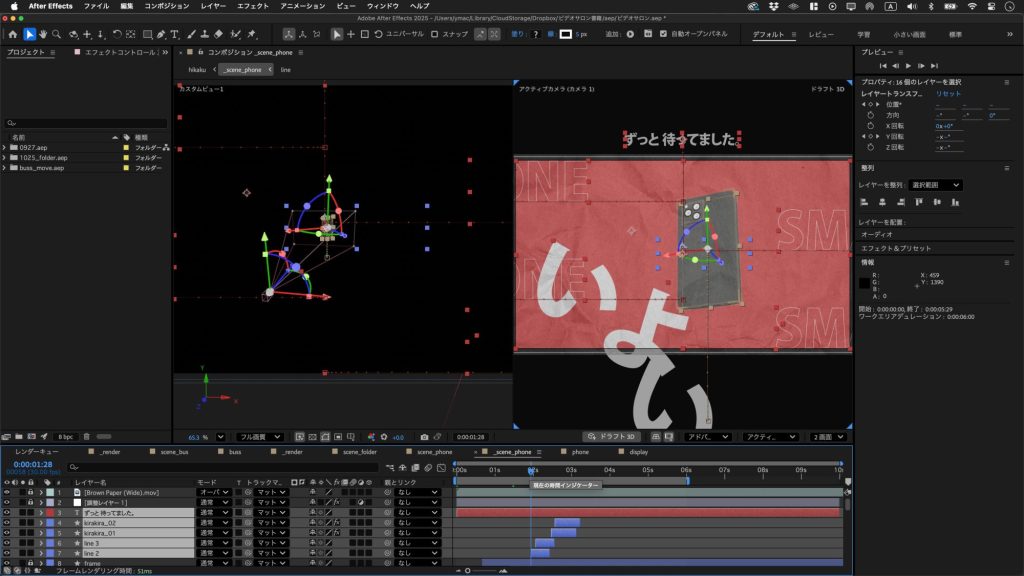The width and height of the screenshot is (1024, 576).
Task: Choose the Type (T) tool
Action: click(175, 34)
